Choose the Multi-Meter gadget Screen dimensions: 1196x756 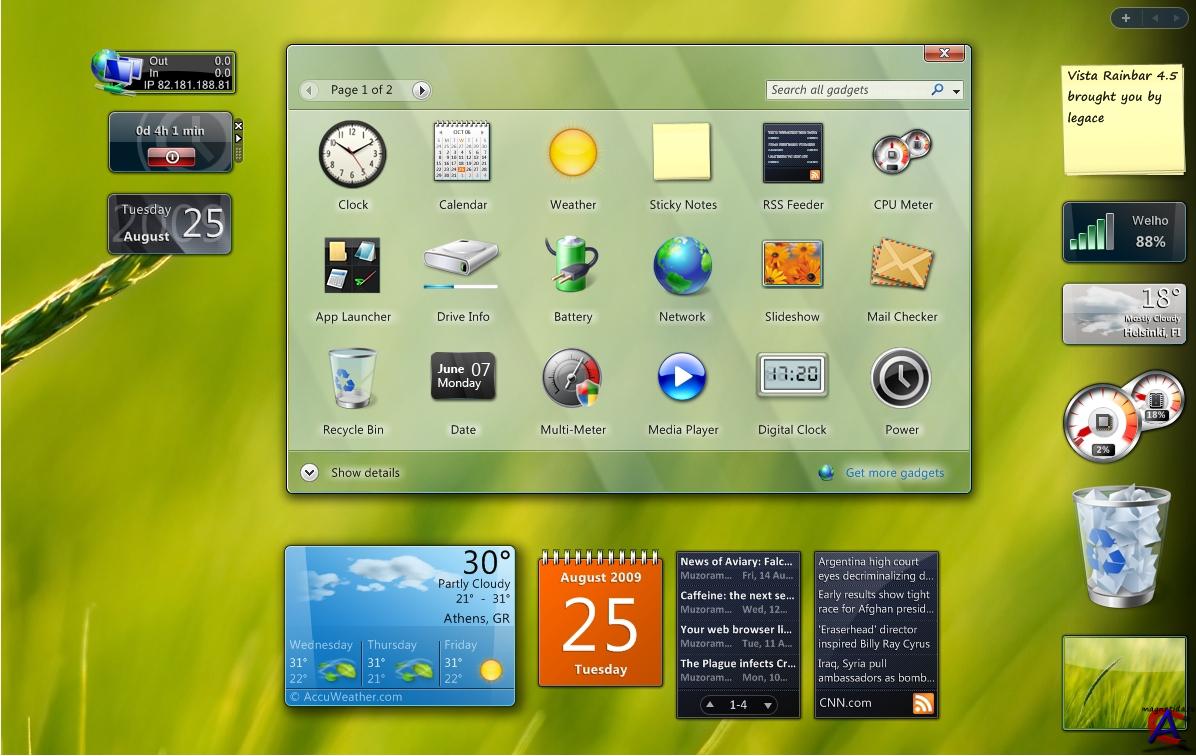tap(572, 378)
